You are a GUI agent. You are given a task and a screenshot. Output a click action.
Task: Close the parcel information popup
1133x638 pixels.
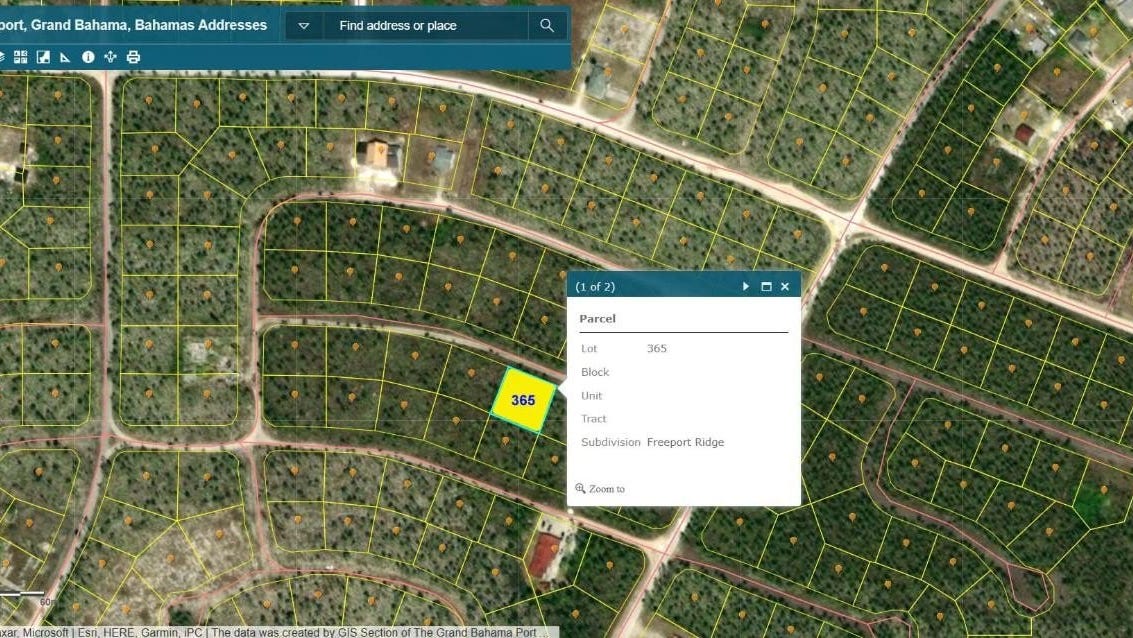(785, 286)
